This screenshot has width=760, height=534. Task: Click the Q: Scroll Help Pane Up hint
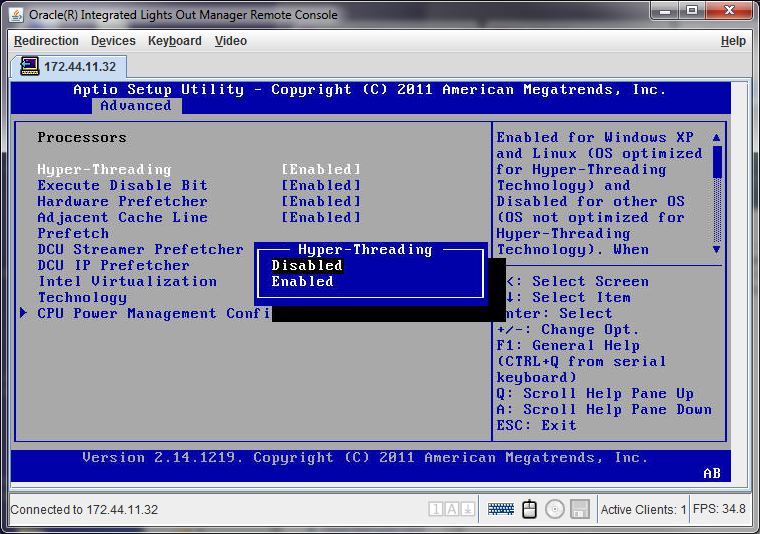tap(595, 393)
